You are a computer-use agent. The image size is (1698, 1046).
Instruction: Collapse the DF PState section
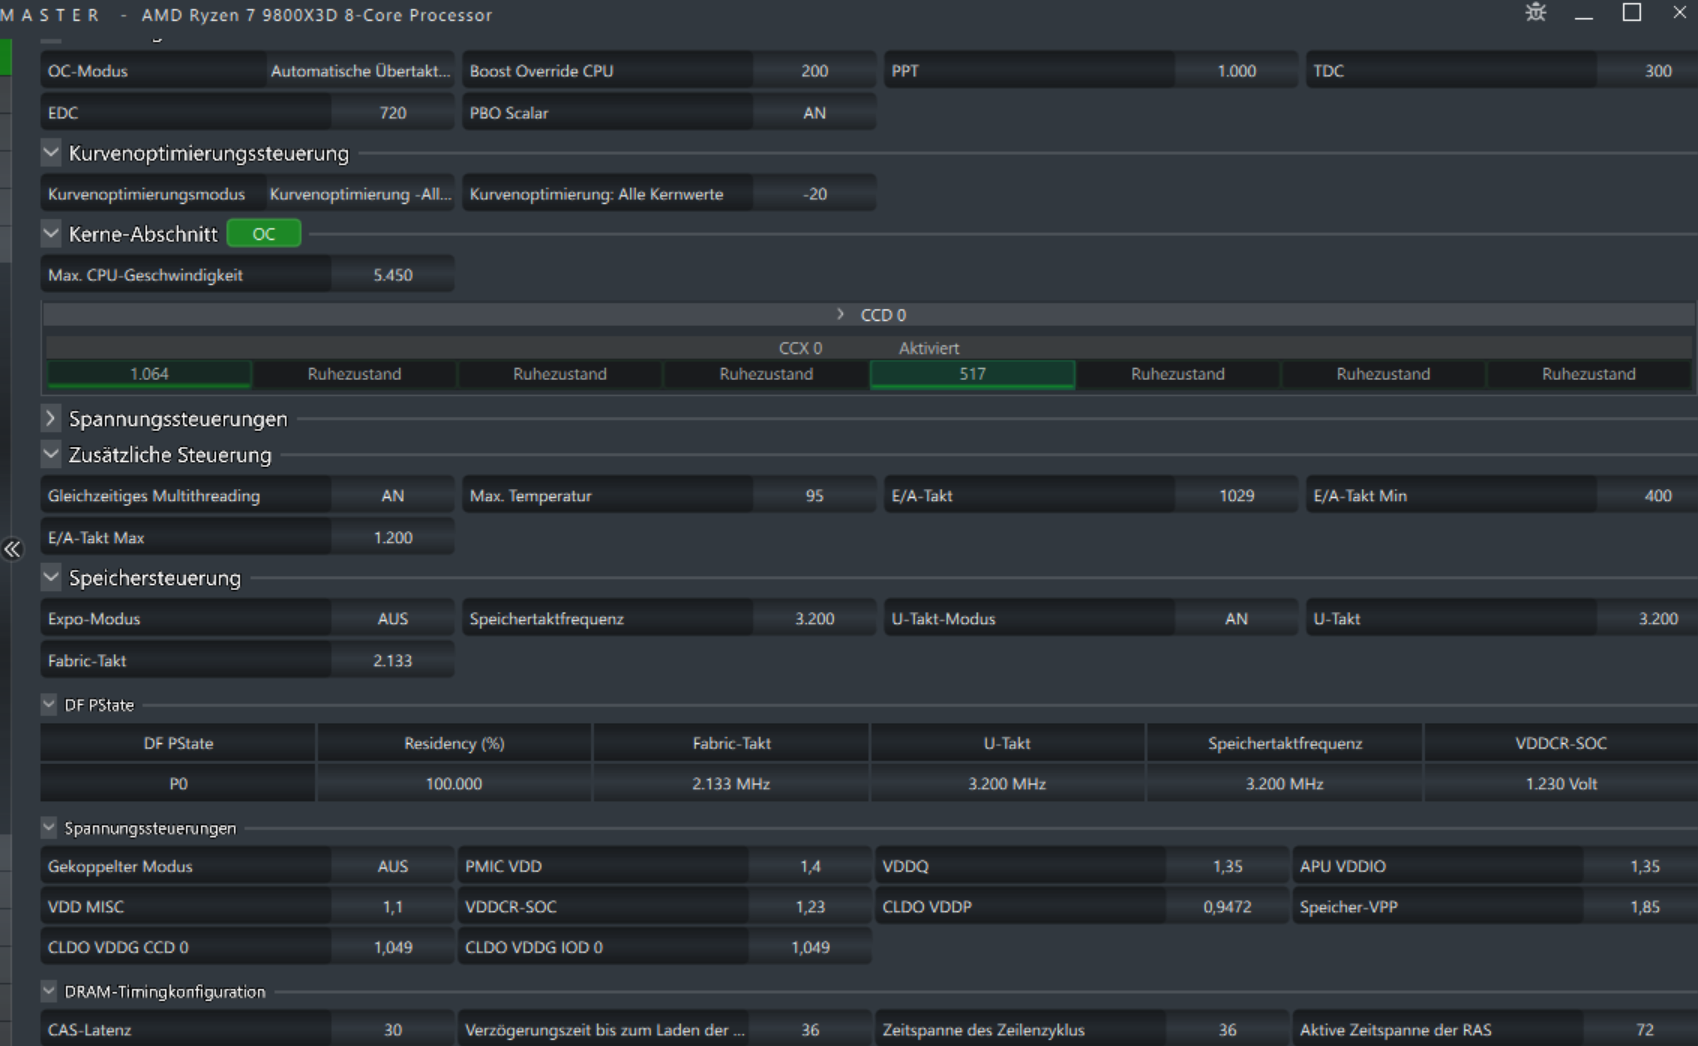49,705
